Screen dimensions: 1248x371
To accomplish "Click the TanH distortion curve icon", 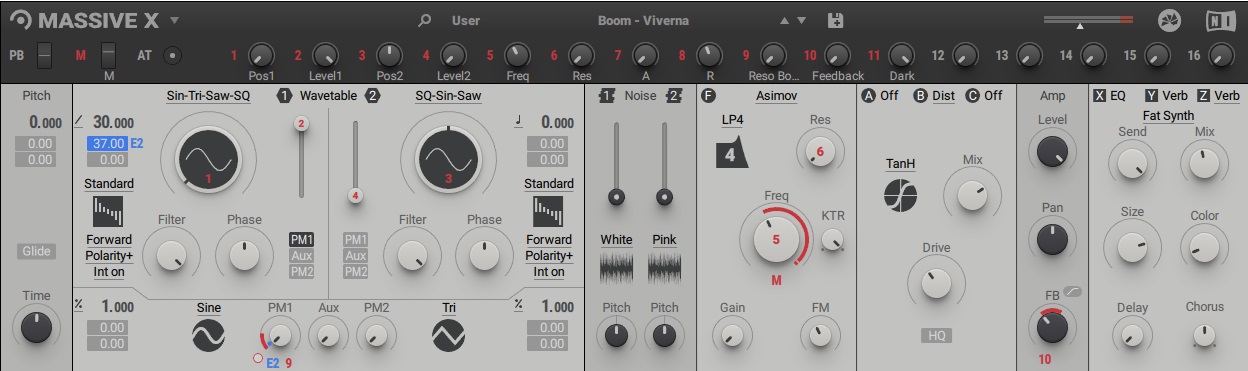I will point(900,195).
